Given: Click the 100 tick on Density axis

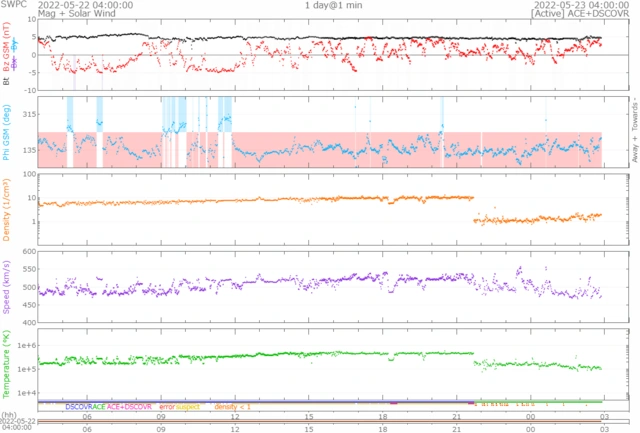Looking at the screenshot, I should coord(29,174).
